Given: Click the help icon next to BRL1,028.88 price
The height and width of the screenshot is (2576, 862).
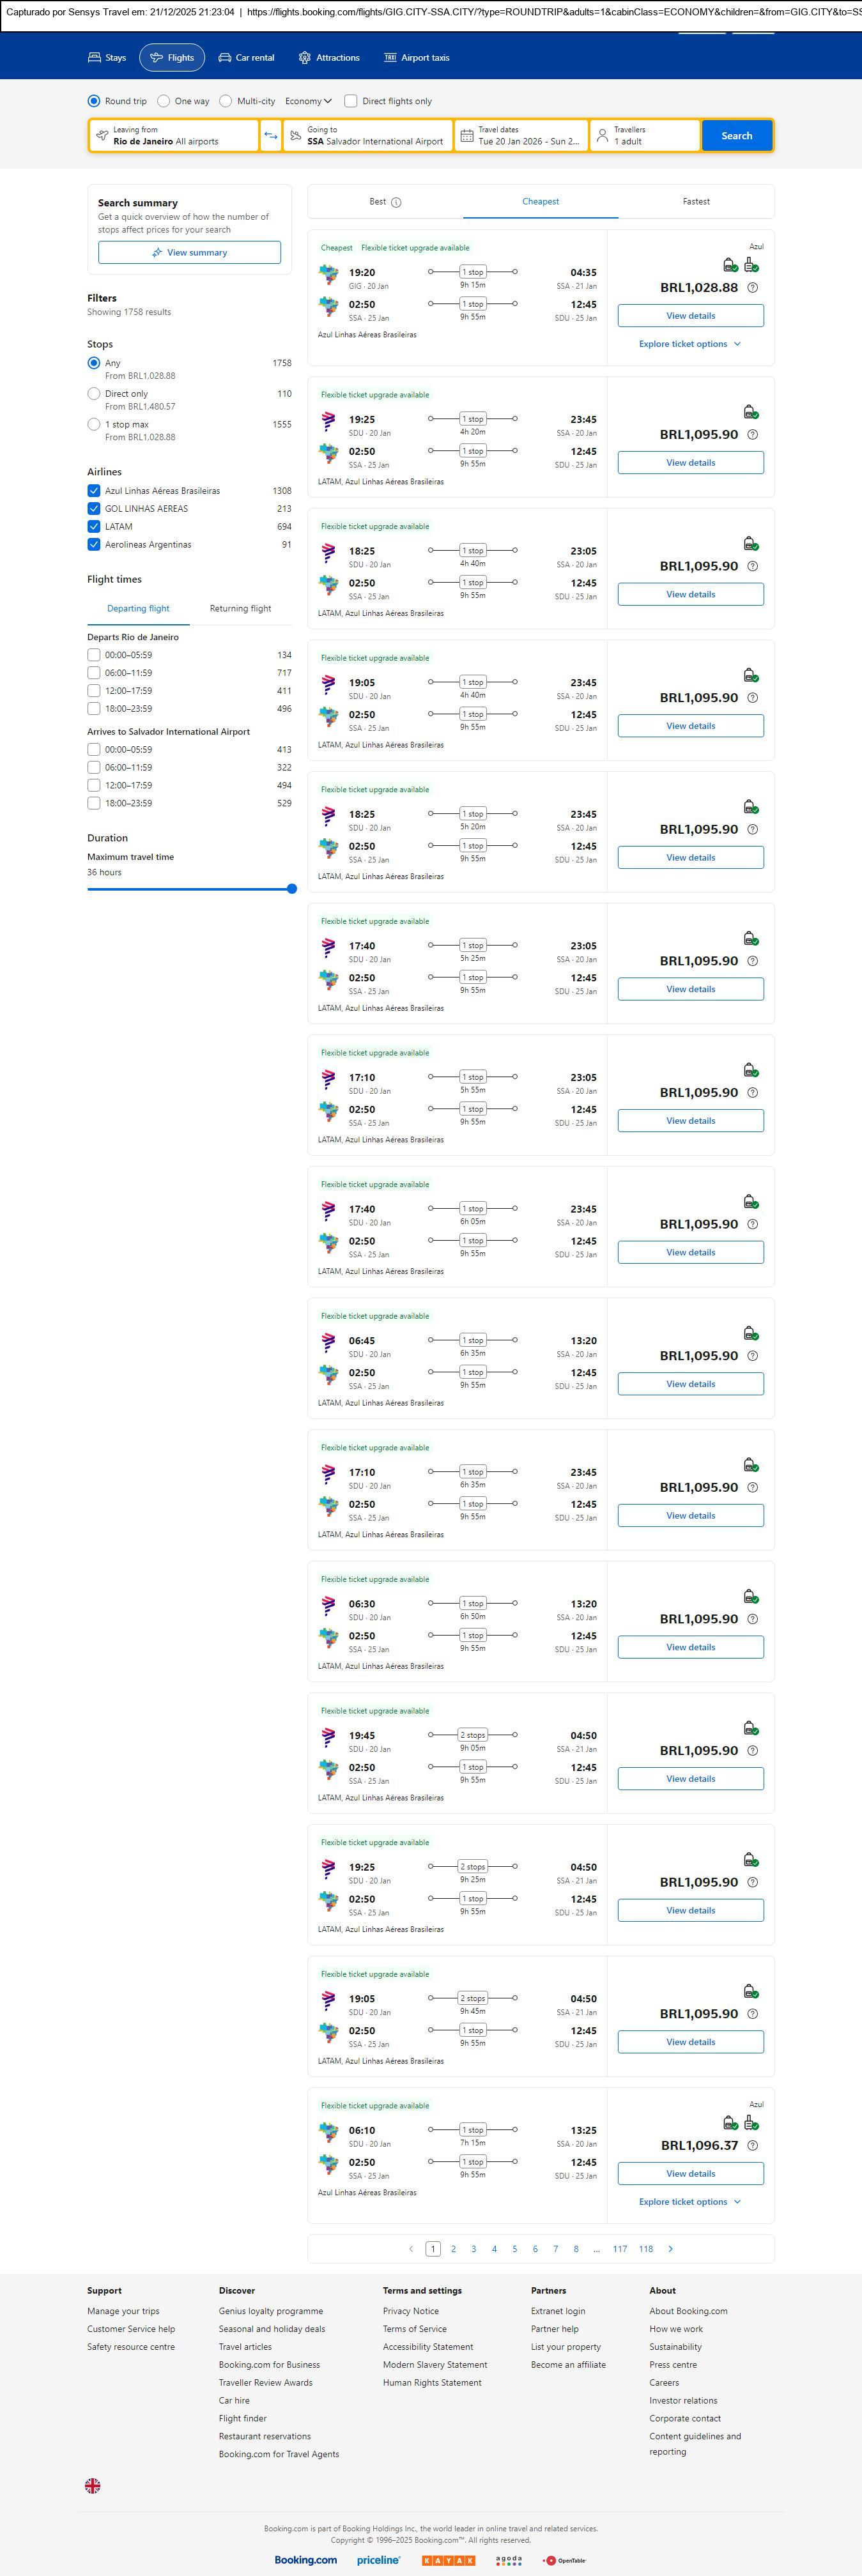Looking at the screenshot, I should tap(753, 288).
